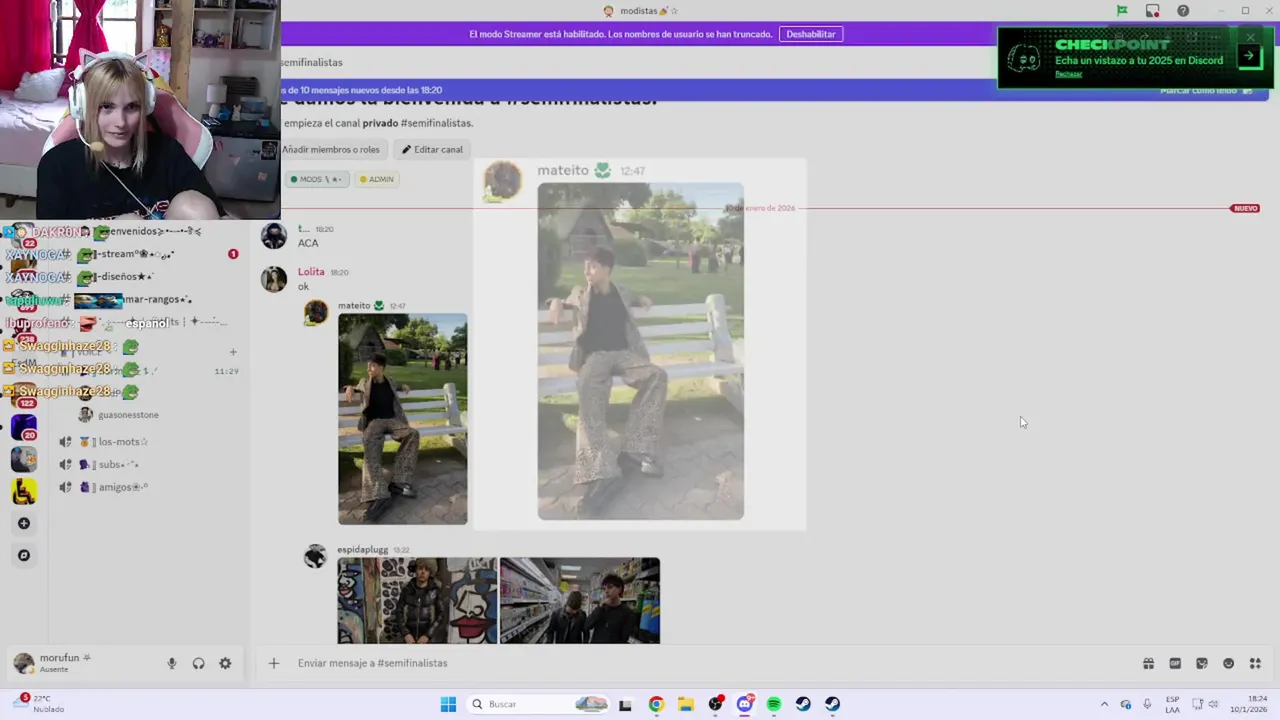This screenshot has width=1280, height=720.
Task: Click the Editar canal button
Action: point(432,150)
